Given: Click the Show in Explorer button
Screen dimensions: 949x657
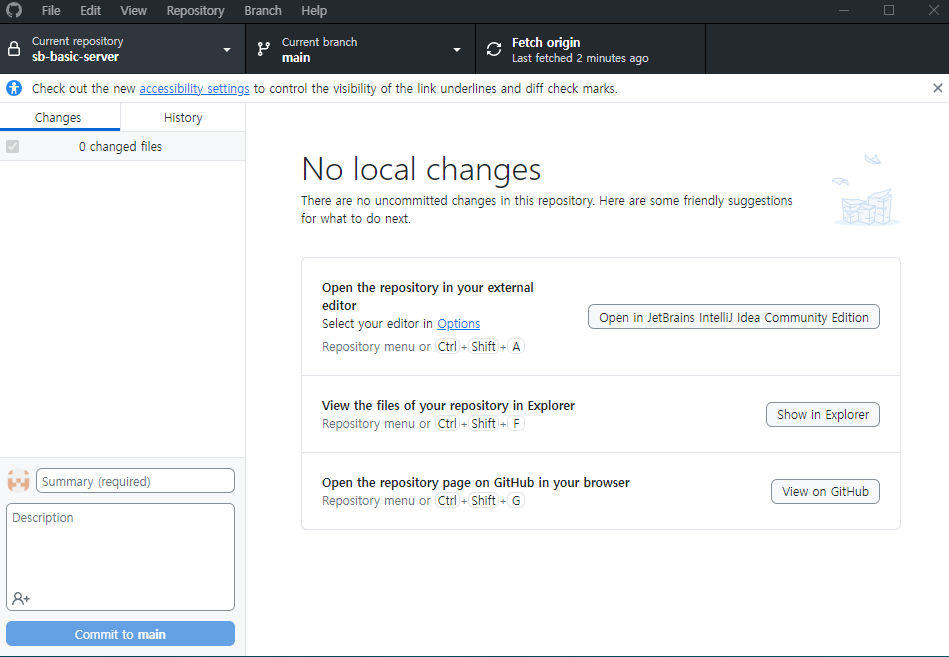Looking at the screenshot, I should click(823, 414).
